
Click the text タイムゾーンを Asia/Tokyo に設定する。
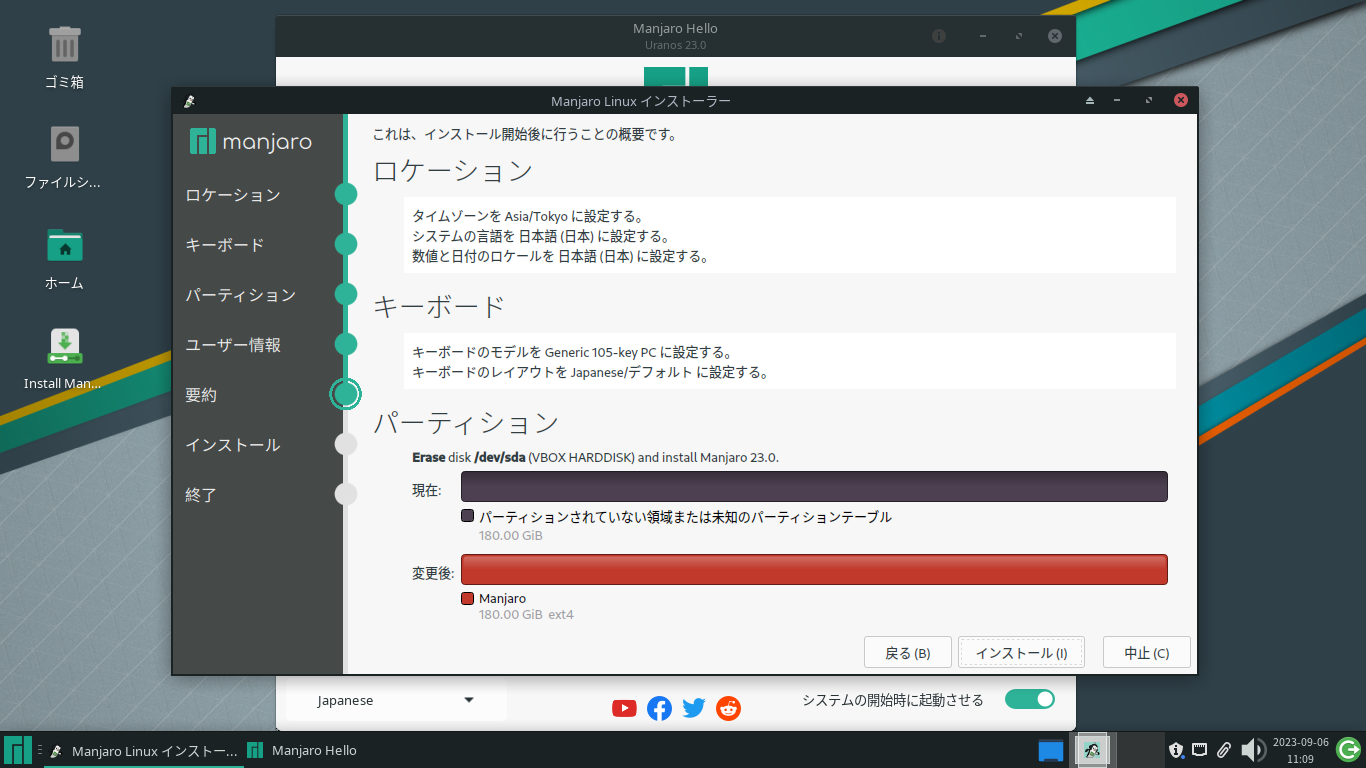point(528,216)
